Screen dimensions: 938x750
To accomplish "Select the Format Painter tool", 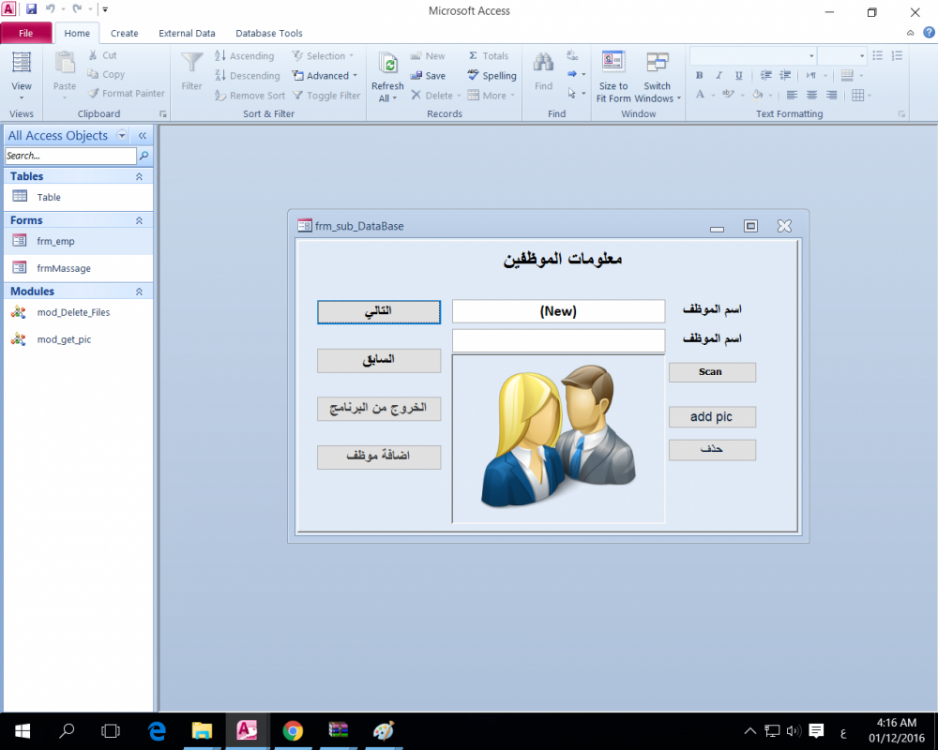I will [126, 93].
